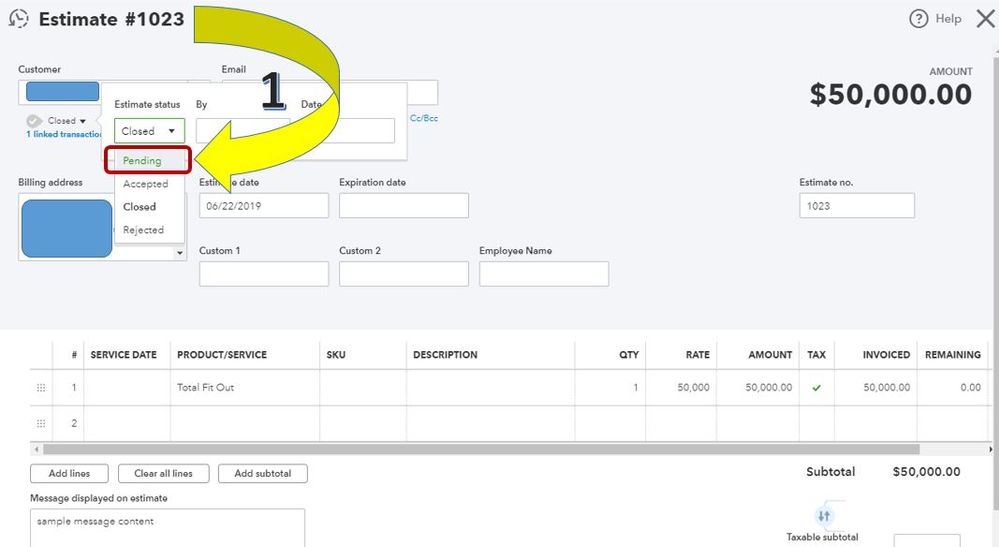This screenshot has width=999, height=547.
Task: Open the Estimate status Closed dropdown
Action: tap(149, 131)
